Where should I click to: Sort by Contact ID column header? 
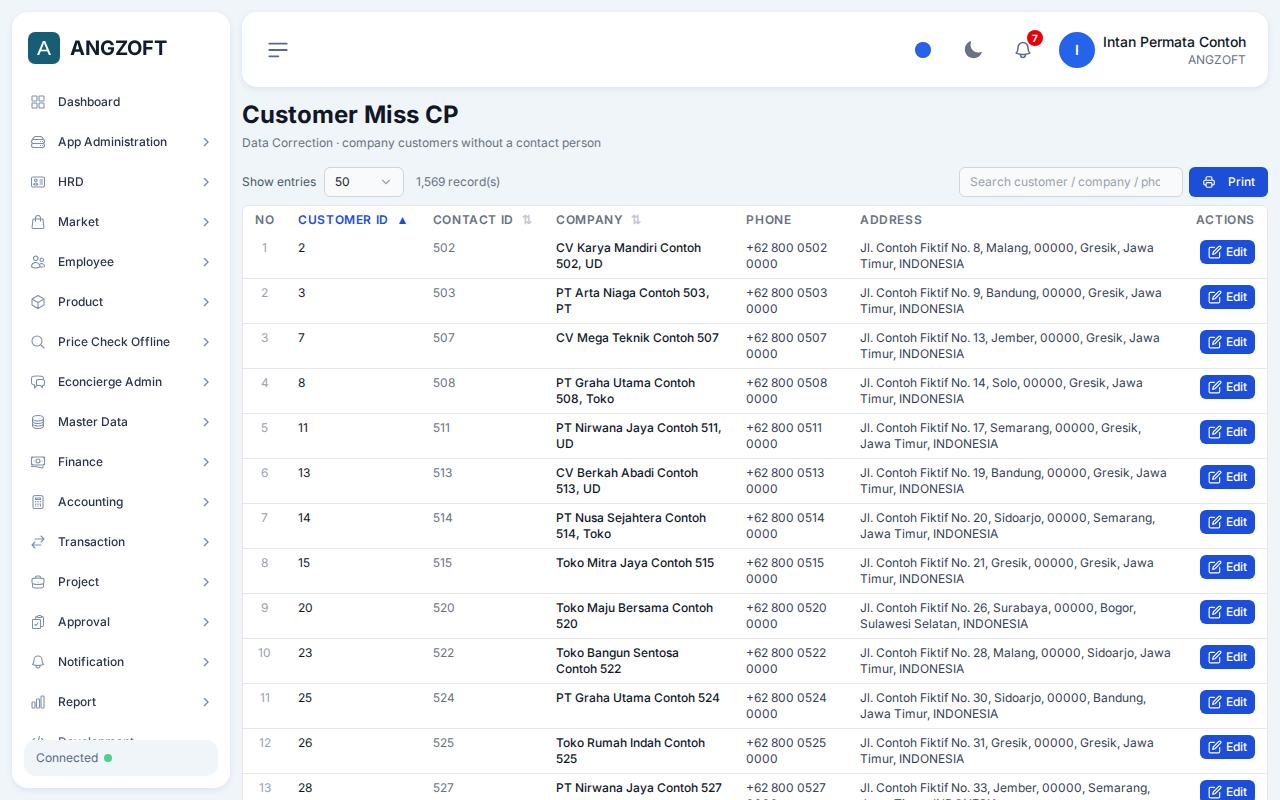482,220
